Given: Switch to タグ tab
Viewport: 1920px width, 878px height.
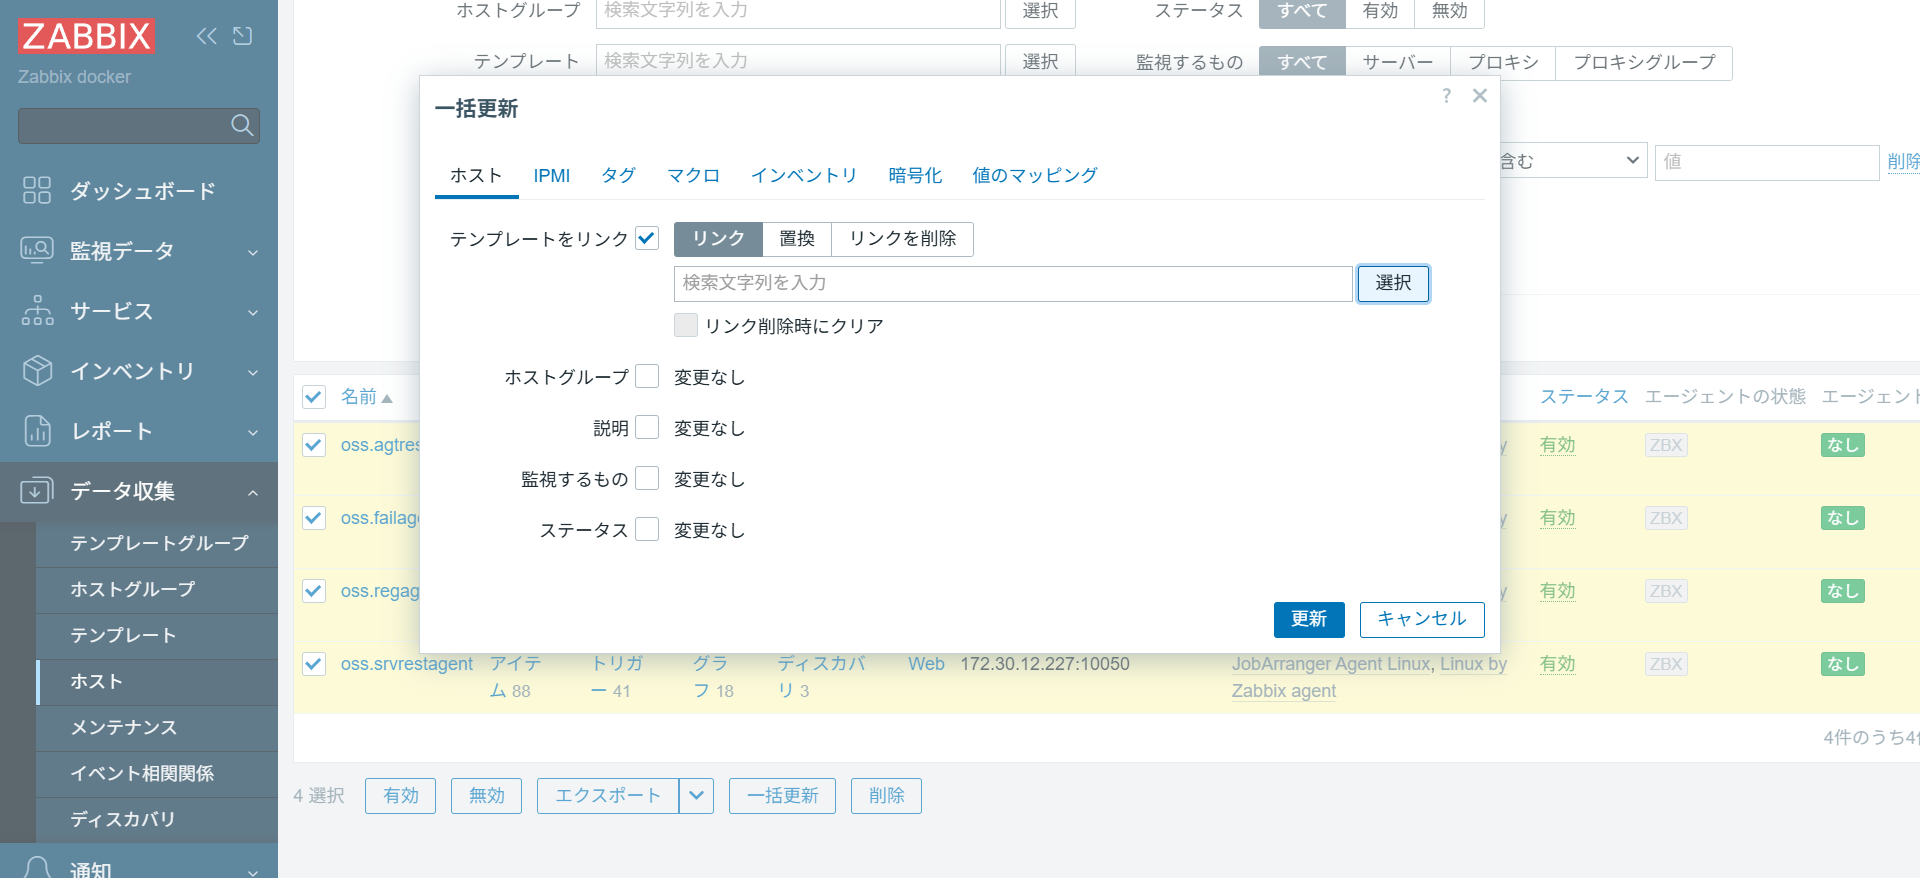Looking at the screenshot, I should click(618, 176).
